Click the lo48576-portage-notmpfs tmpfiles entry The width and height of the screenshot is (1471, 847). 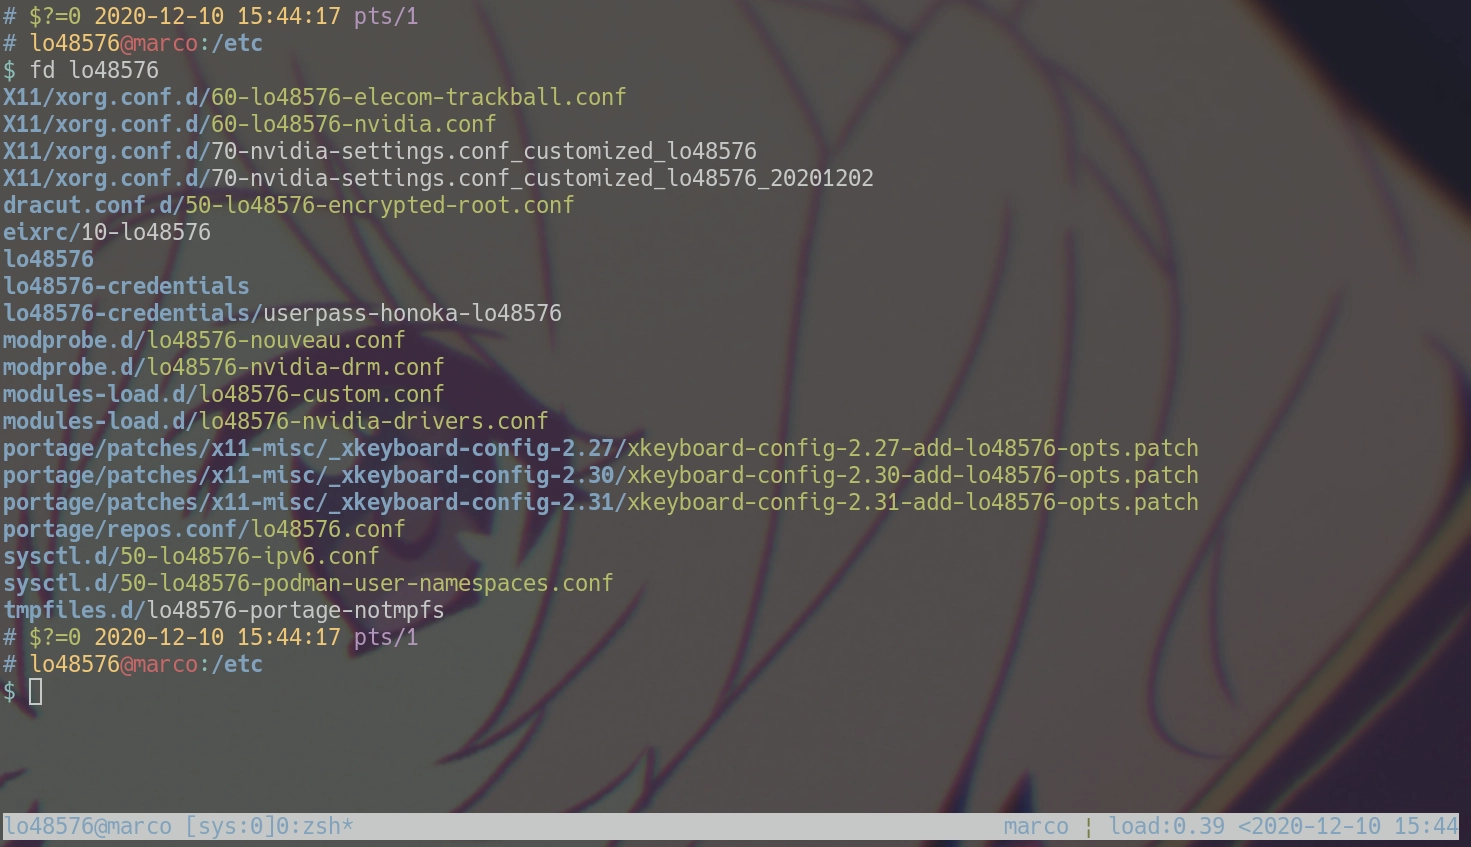(x=223, y=610)
